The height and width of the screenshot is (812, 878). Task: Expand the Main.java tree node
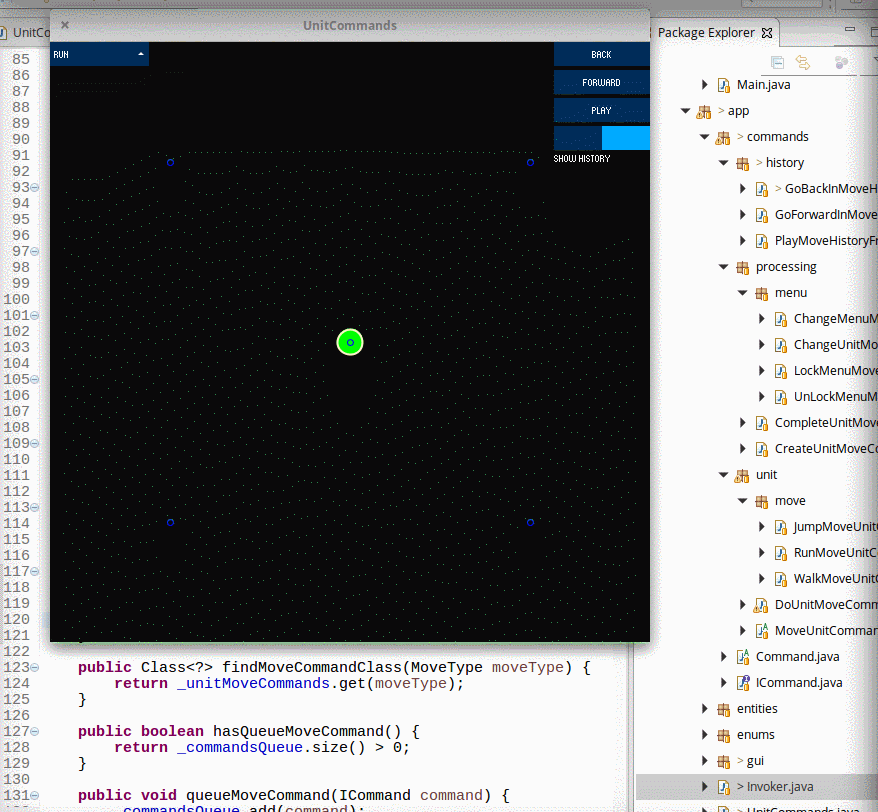[x=704, y=85]
